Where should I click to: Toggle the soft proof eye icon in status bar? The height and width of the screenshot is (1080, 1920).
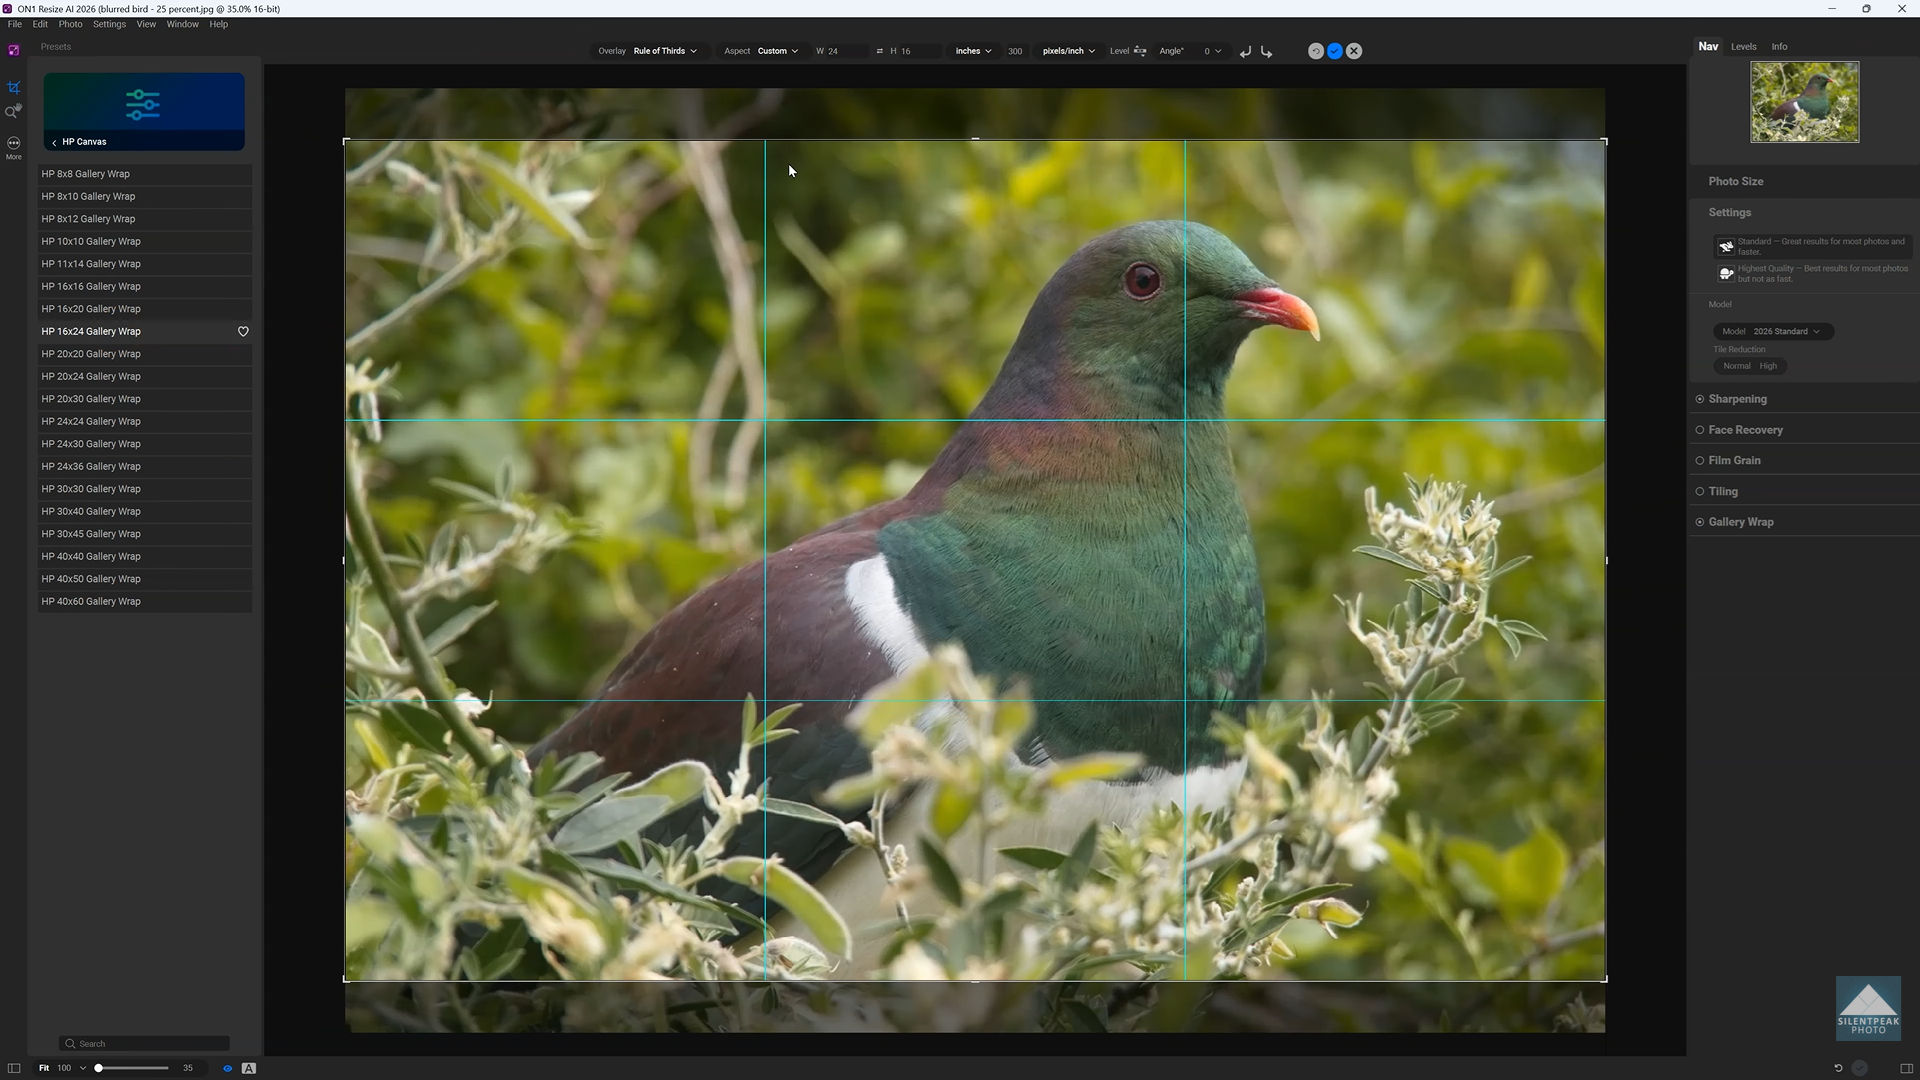click(227, 1068)
